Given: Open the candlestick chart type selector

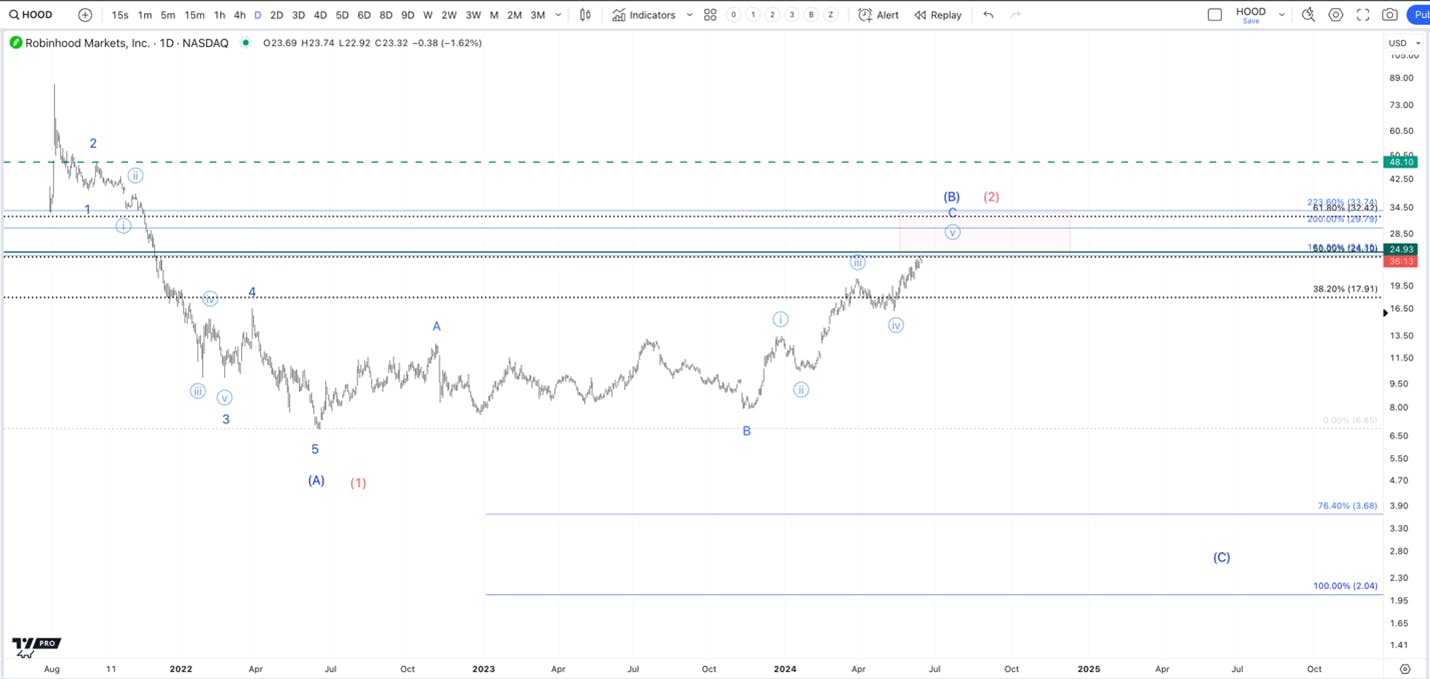Looking at the screenshot, I should 585,15.
